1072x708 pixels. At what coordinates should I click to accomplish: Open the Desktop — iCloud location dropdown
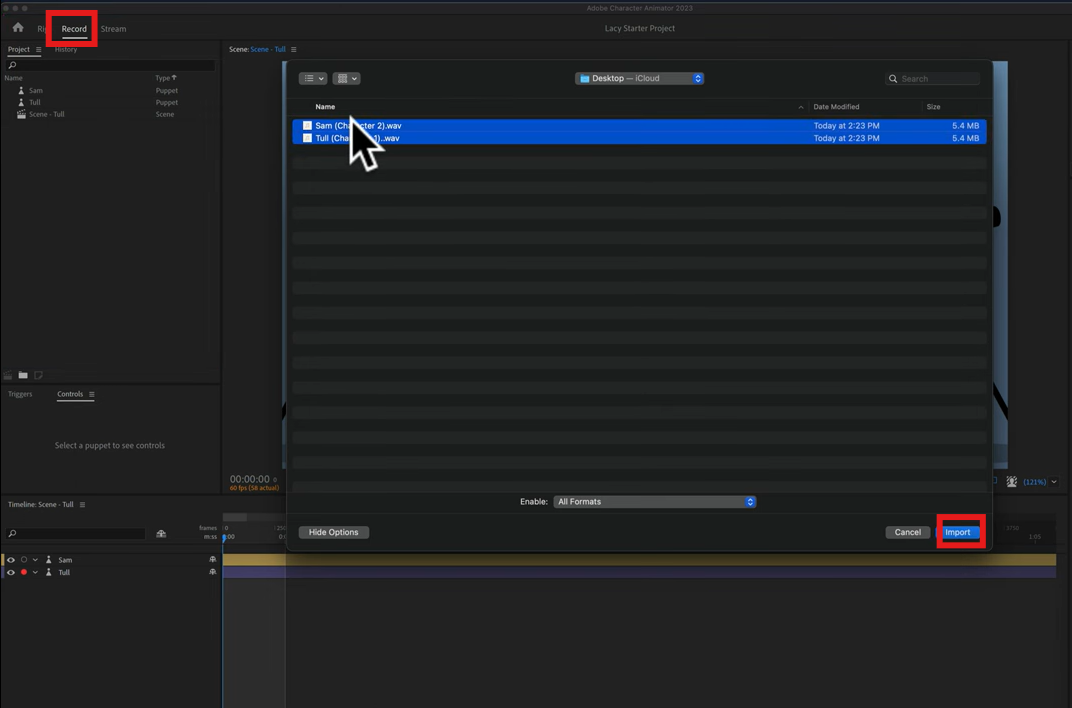point(640,78)
